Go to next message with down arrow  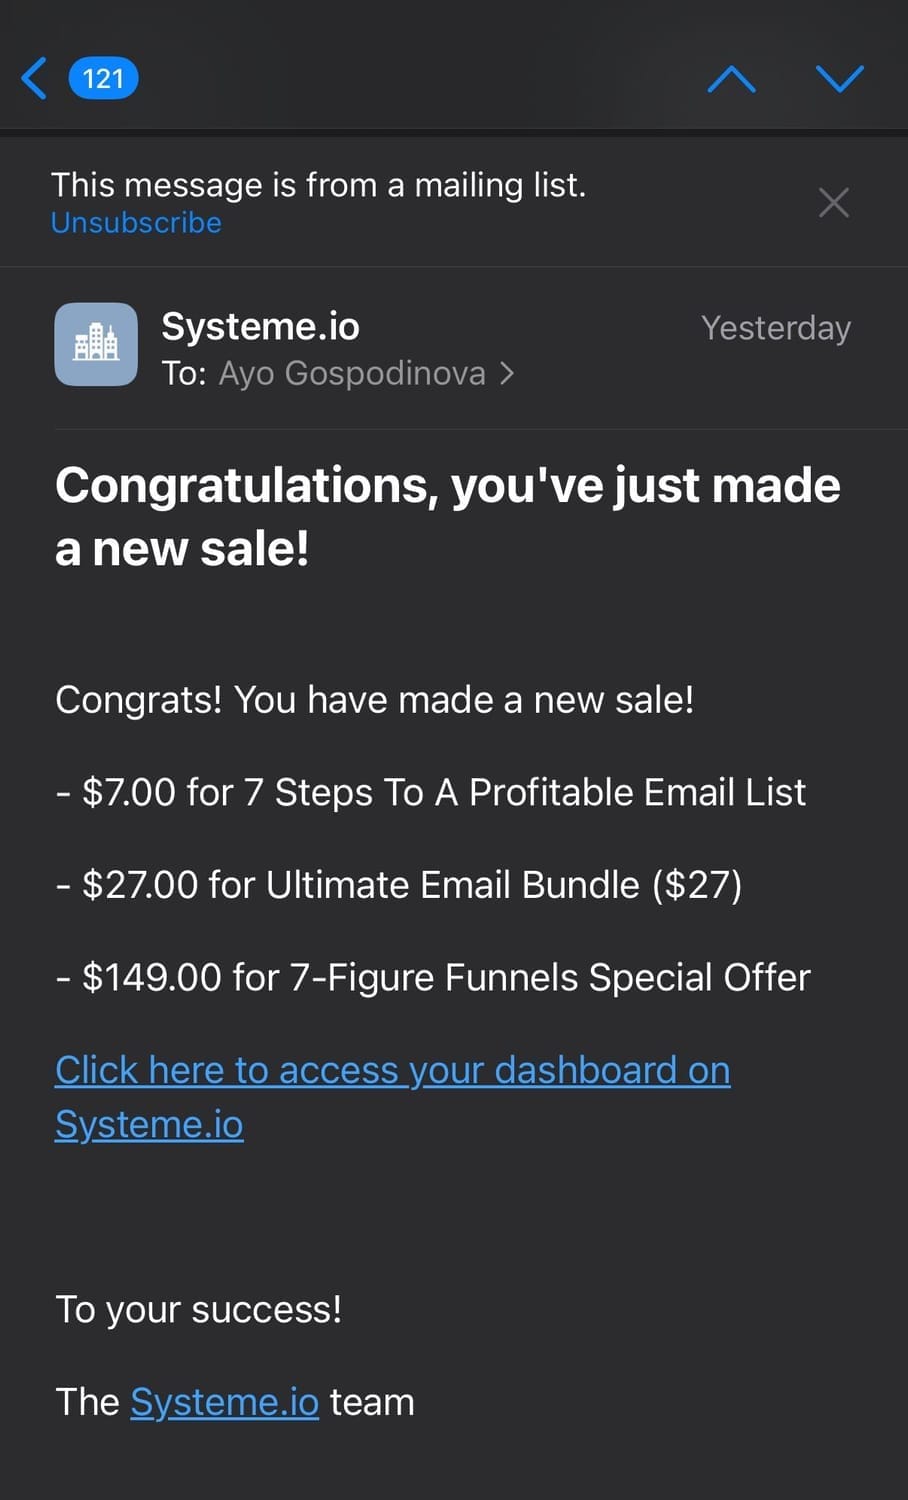point(839,78)
